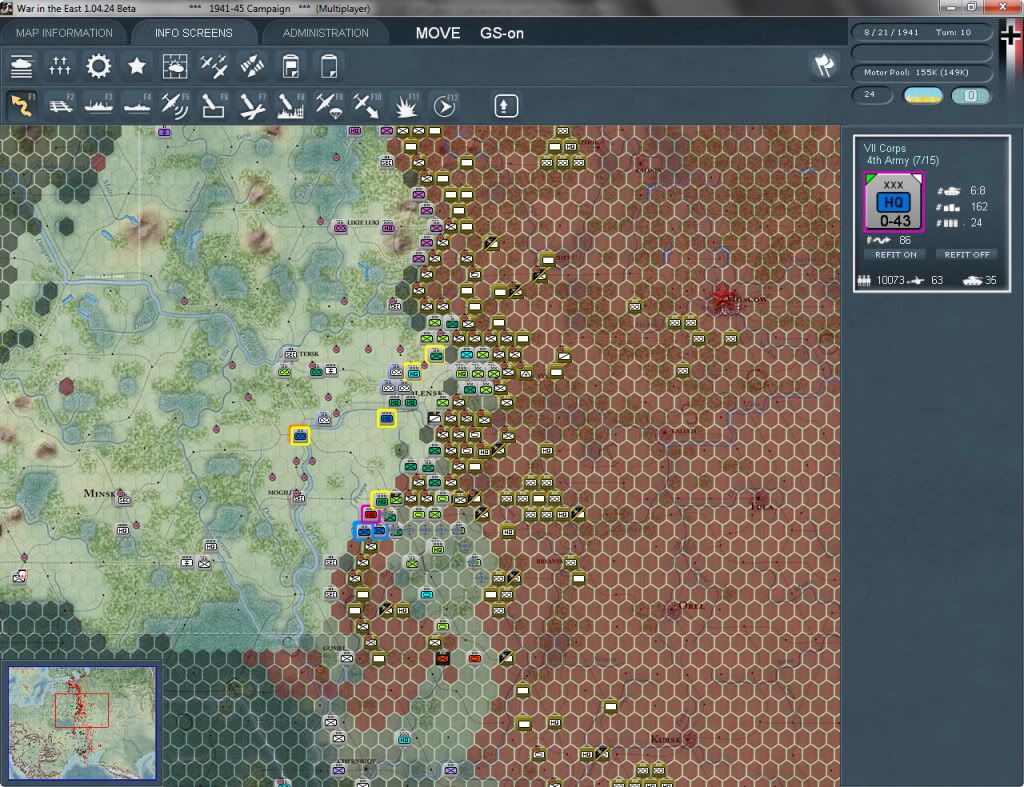1024x787 pixels.
Task: Select the F4 amphibious transport mode
Action: click(137, 105)
